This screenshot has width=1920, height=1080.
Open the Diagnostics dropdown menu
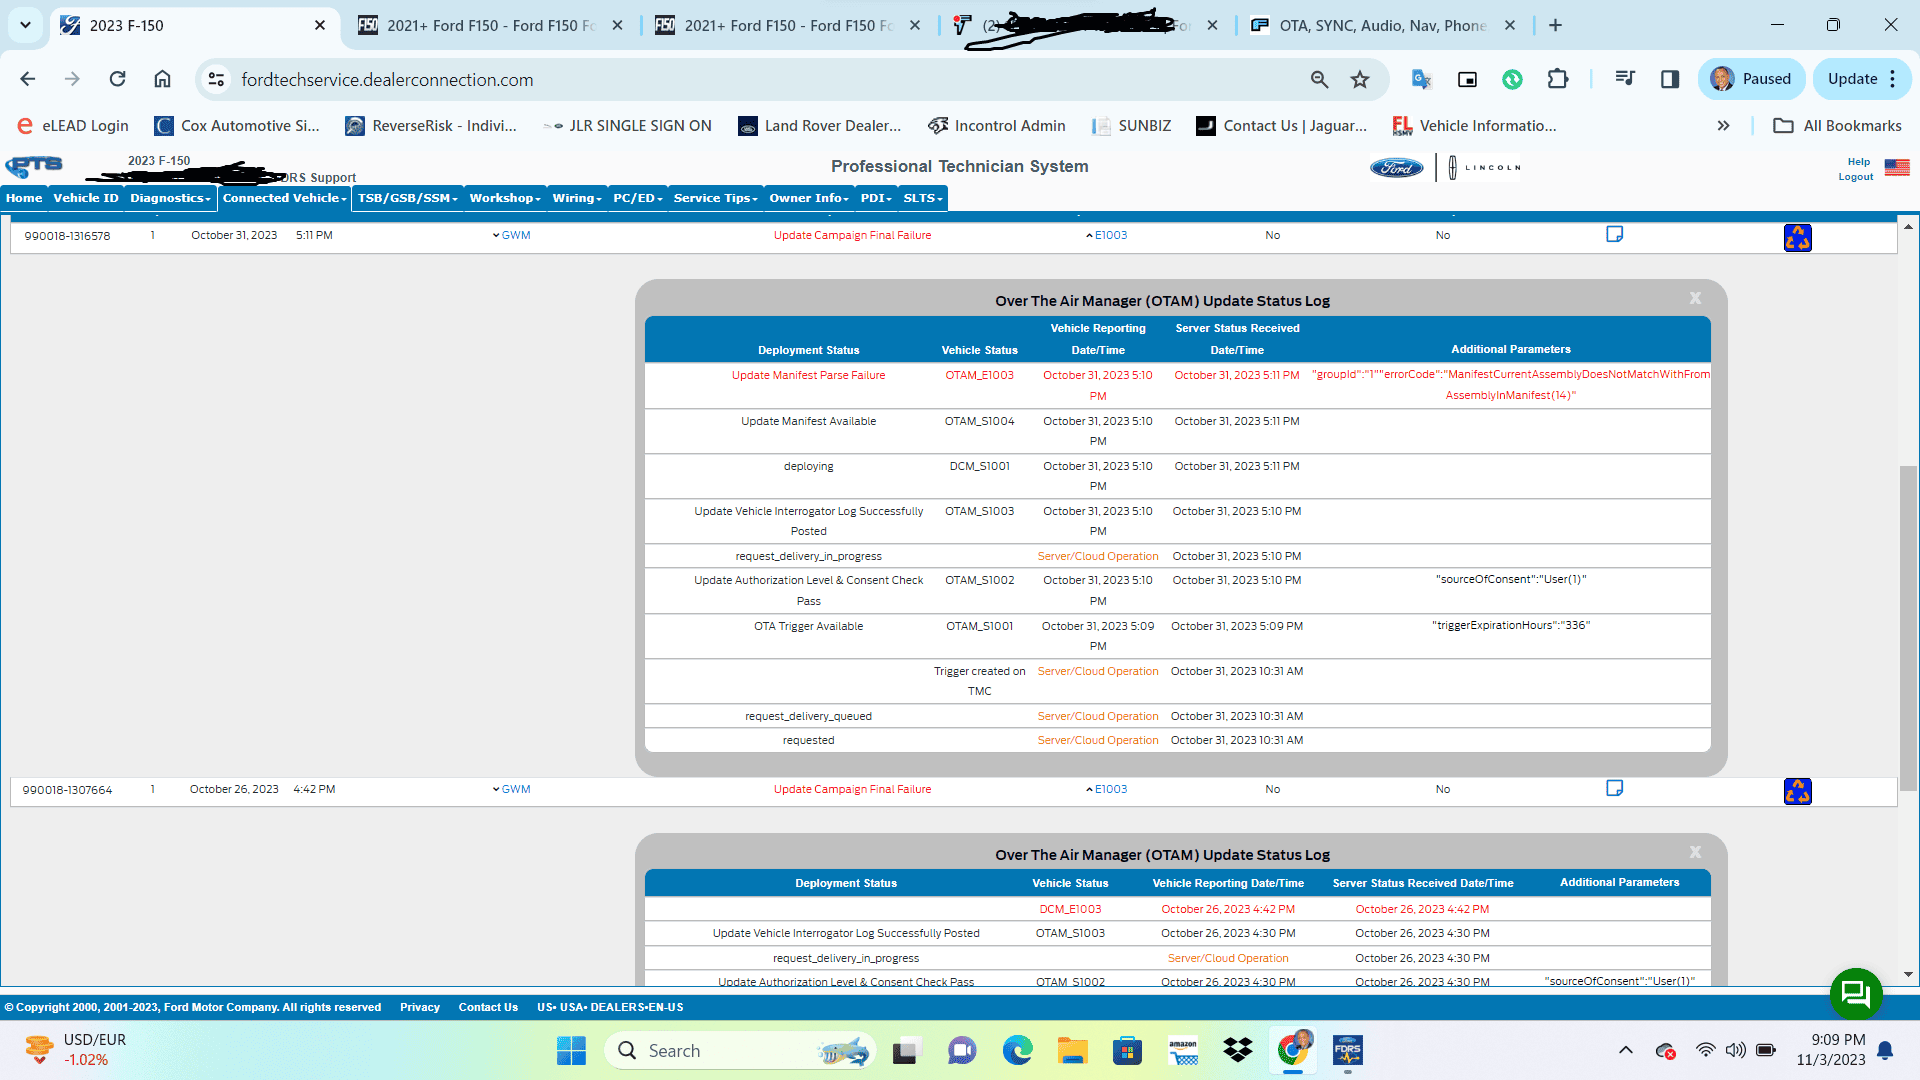coord(170,198)
